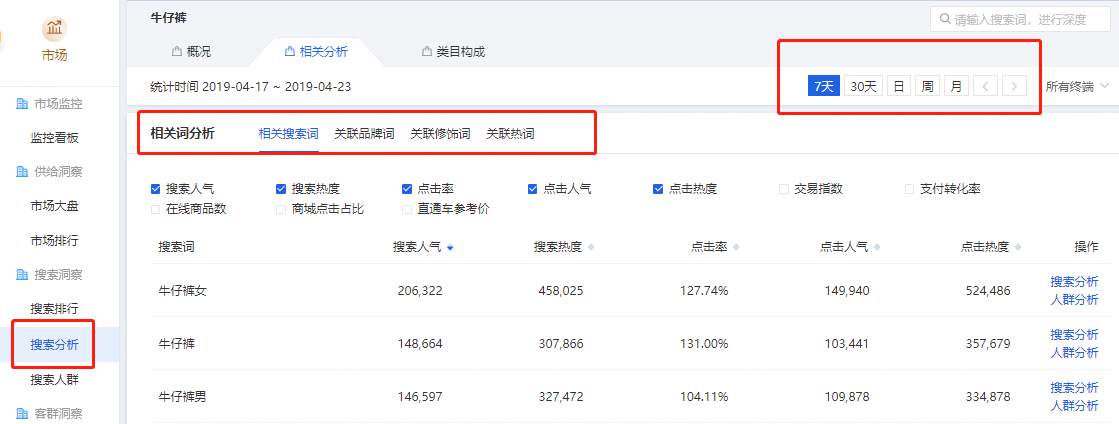Click the search magnifier icon
1119x424 pixels.
pyautogui.click(x=943, y=20)
